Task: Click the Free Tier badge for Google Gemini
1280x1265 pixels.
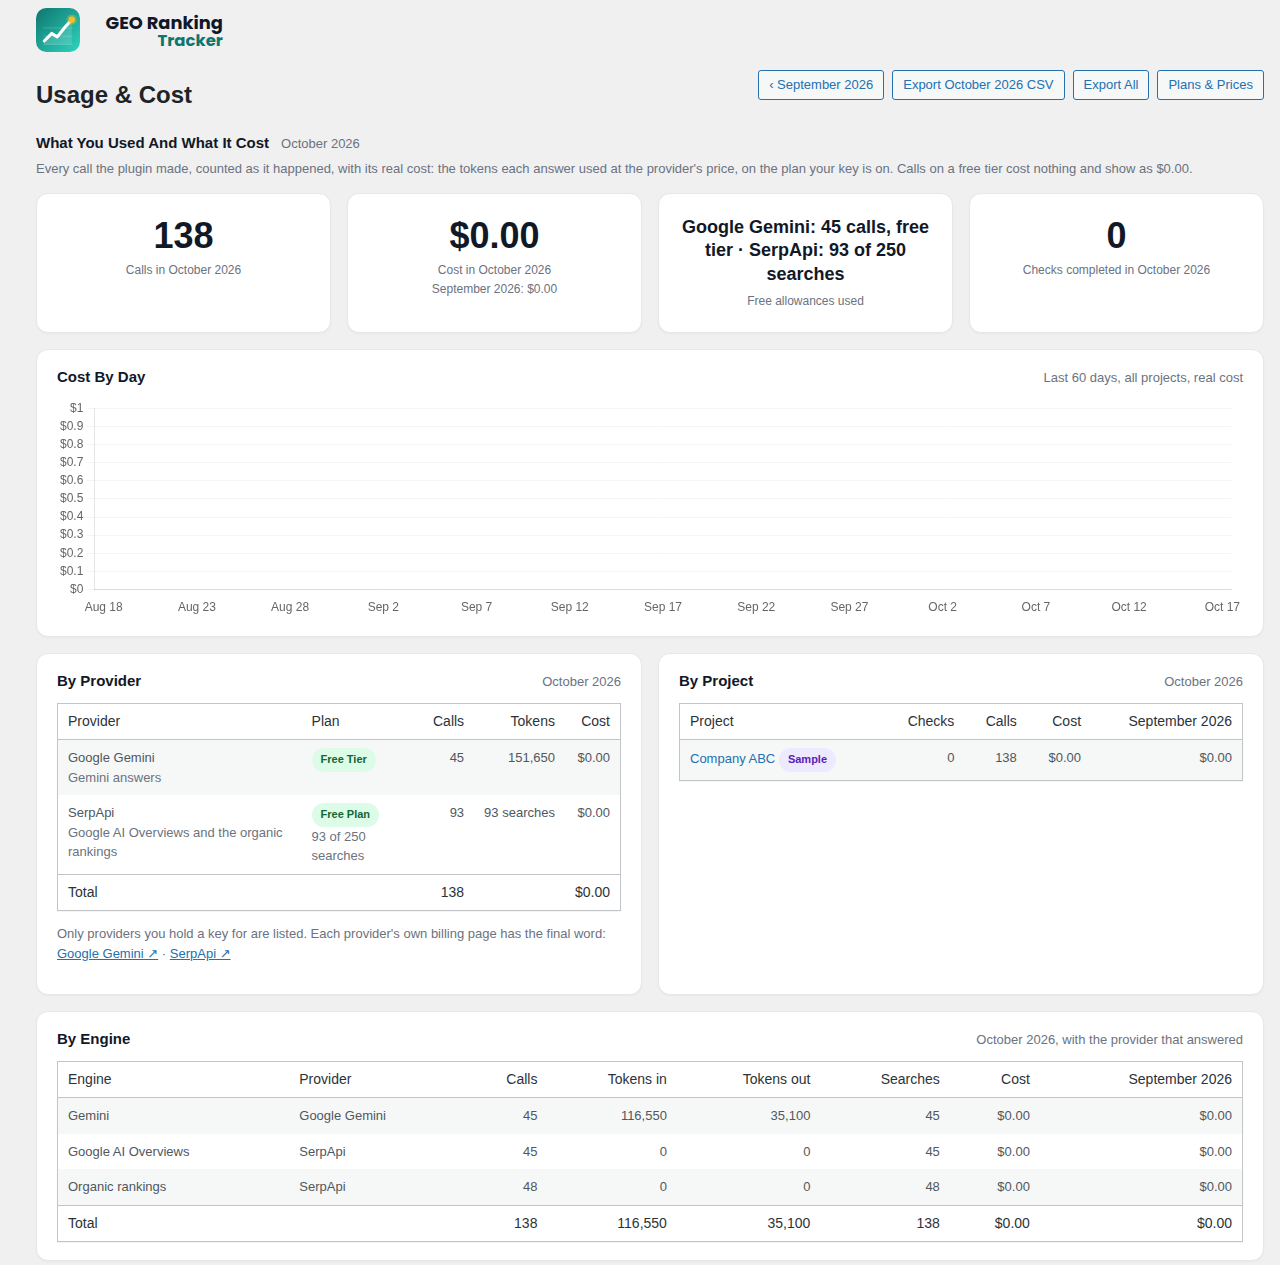Action: pos(343,759)
